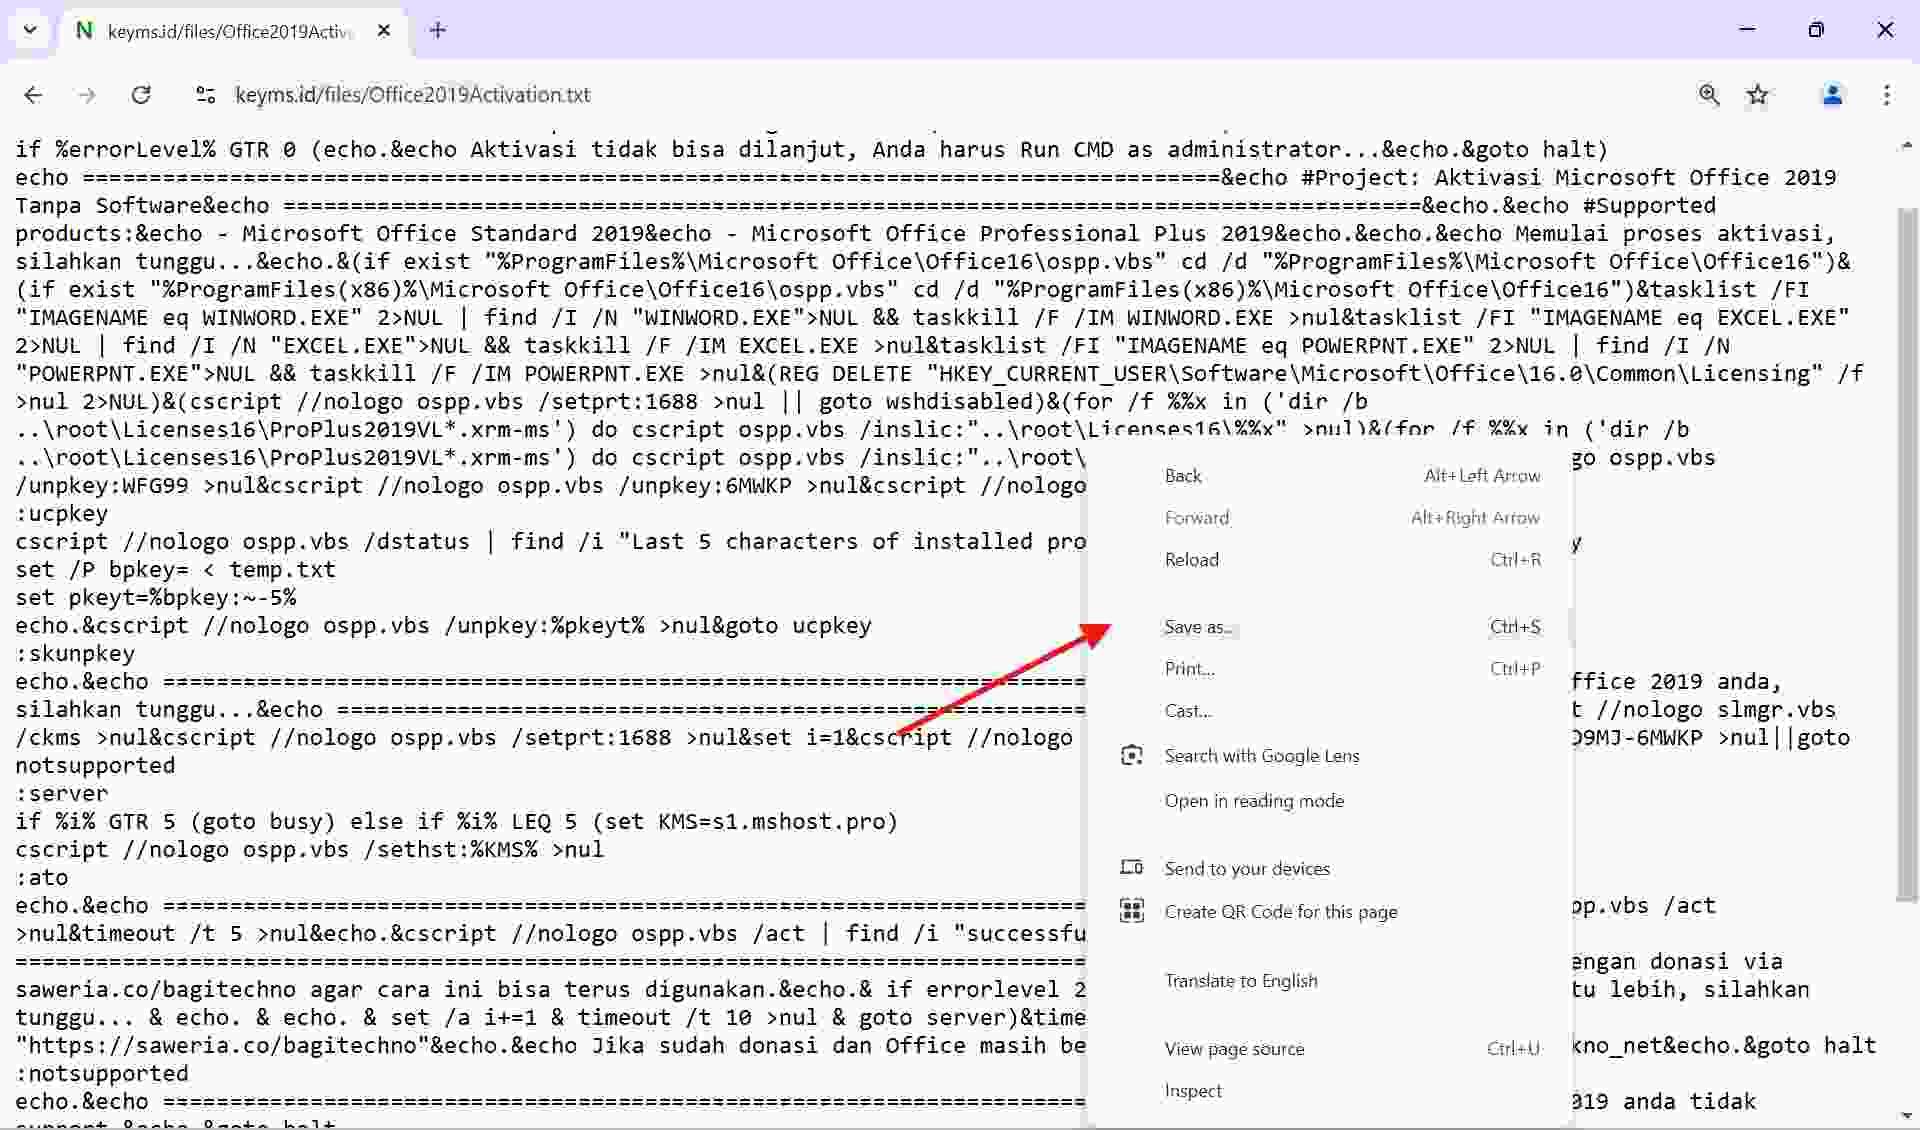
Task: Click the reload page icon
Action: [x=141, y=95]
